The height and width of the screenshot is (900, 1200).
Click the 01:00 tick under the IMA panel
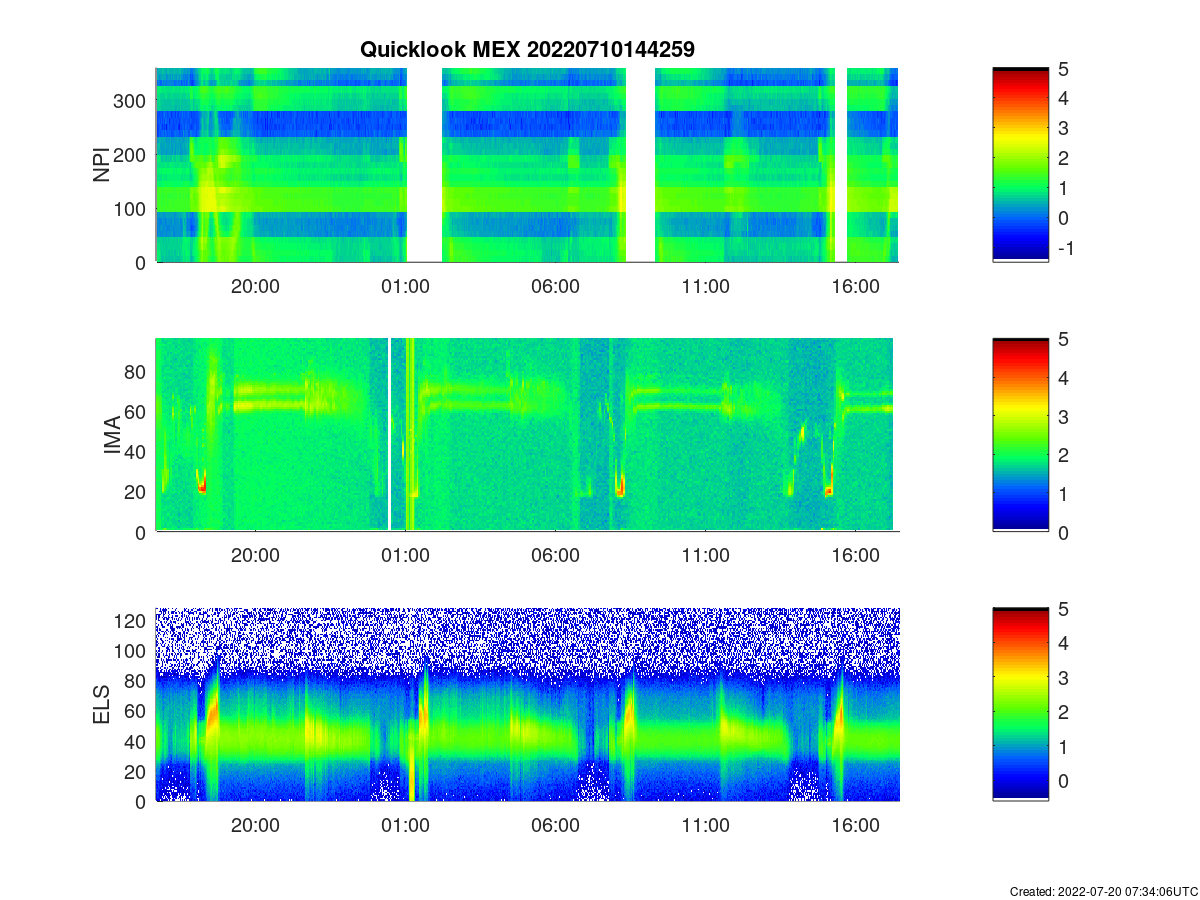[x=405, y=556]
